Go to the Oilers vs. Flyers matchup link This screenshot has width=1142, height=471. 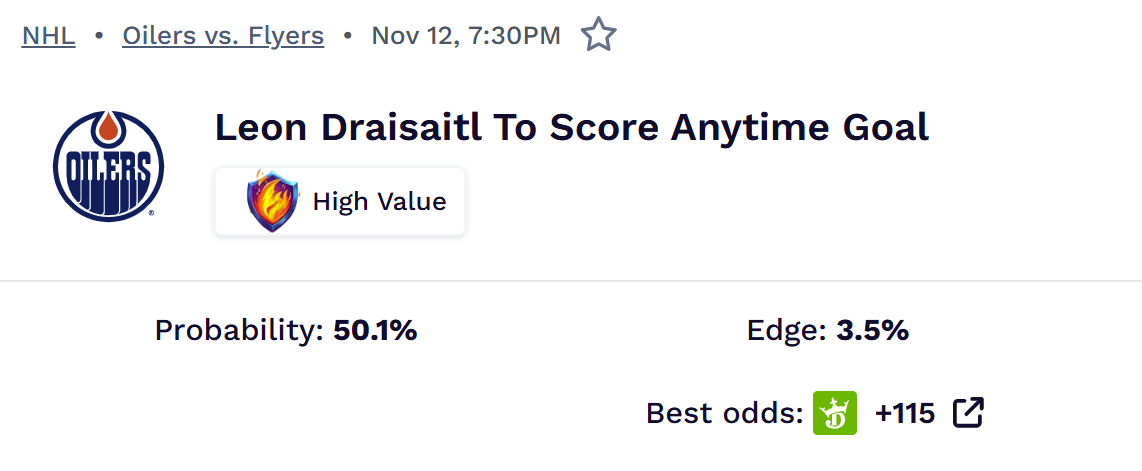(223, 36)
